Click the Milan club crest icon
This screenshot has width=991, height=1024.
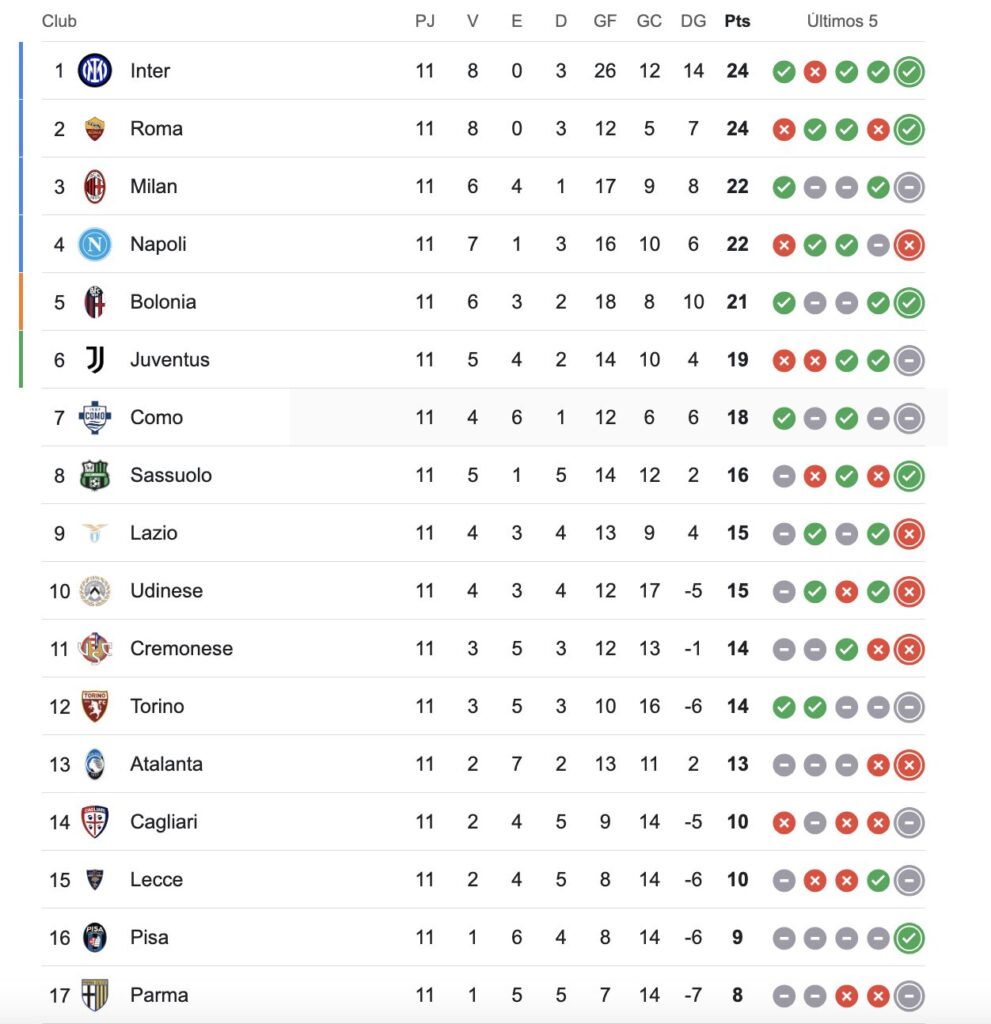[95, 187]
